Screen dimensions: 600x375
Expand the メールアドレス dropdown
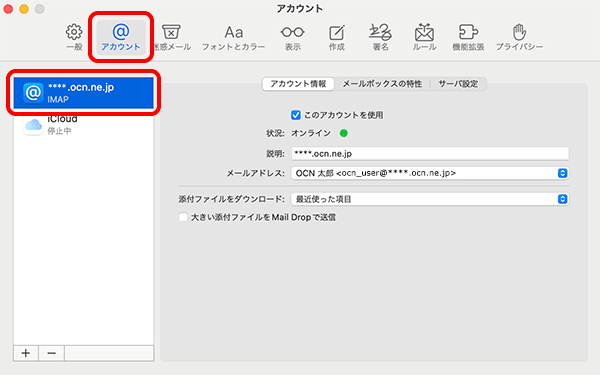(x=430, y=173)
